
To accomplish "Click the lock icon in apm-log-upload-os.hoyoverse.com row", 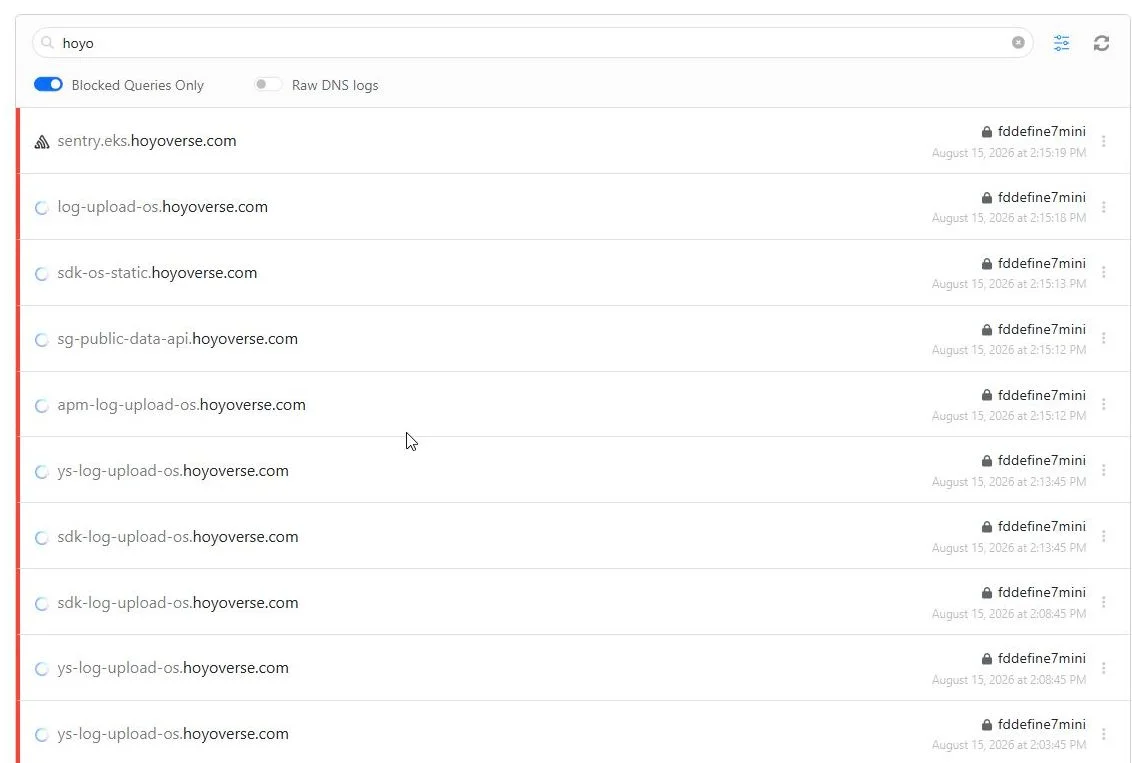I will pyautogui.click(x=986, y=395).
